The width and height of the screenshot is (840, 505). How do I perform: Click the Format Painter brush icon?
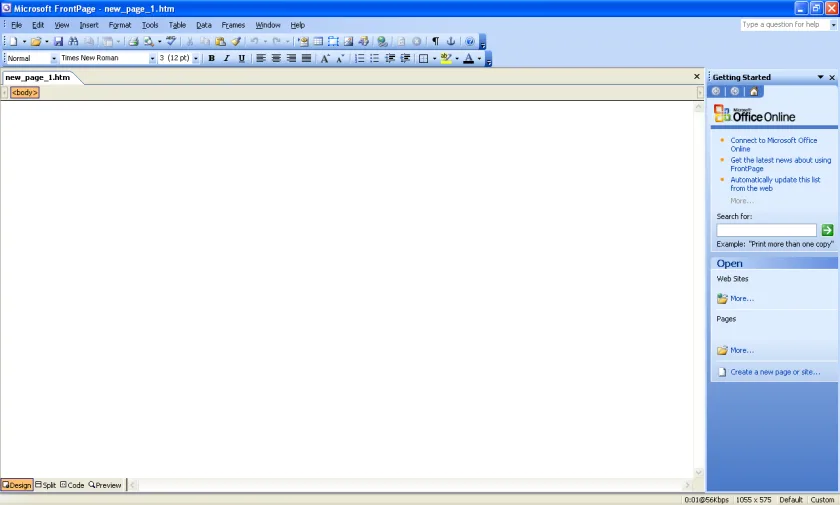(236, 41)
